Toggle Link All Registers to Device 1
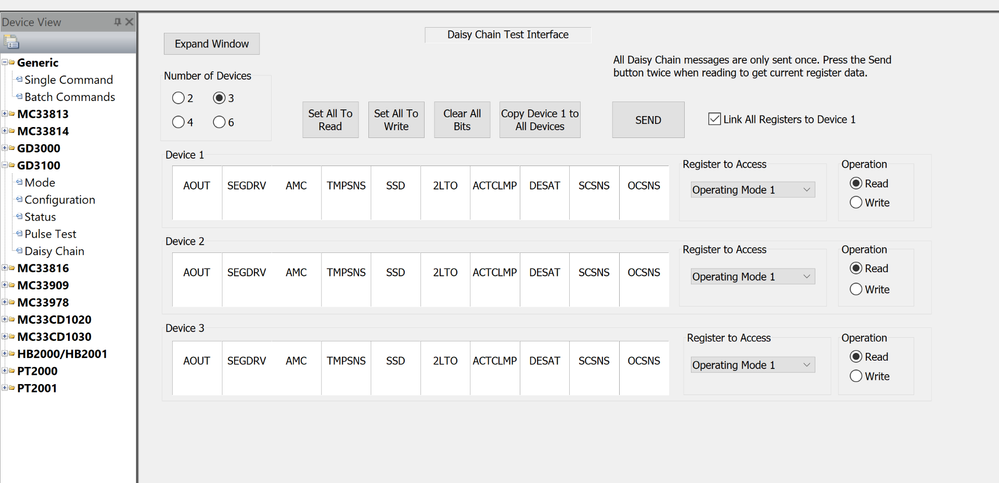The image size is (999, 483). coord(714,119)
